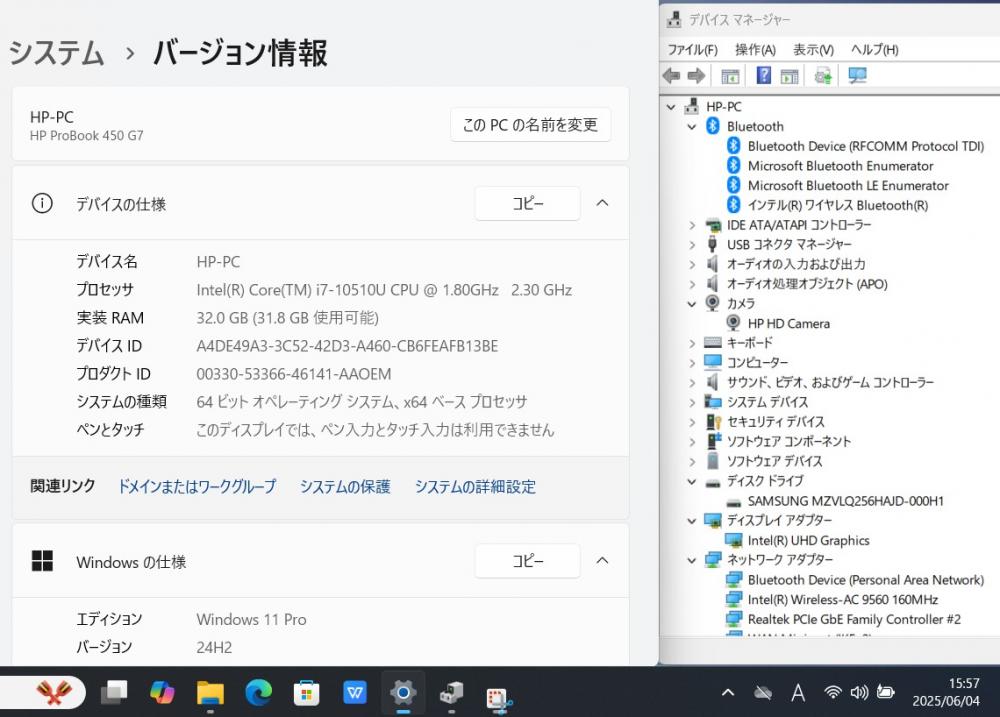Image resolution: width=1000 pixels, height=717 pixels.
Task: Select インテル(R) ワイヤレス Bluetooth(R) device
Action: [x=837, y=205]
